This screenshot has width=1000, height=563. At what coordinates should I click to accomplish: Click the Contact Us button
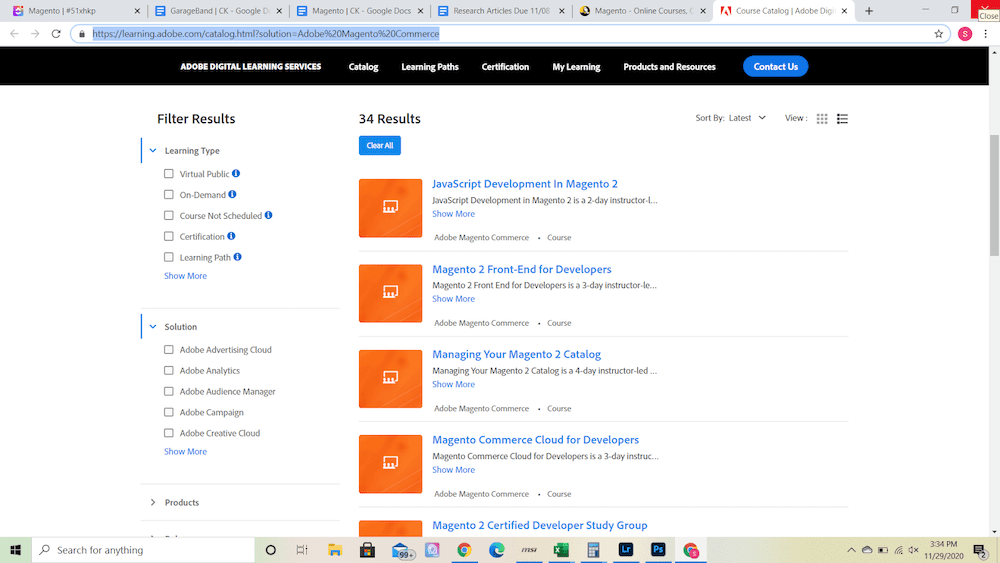click(776, 66)
